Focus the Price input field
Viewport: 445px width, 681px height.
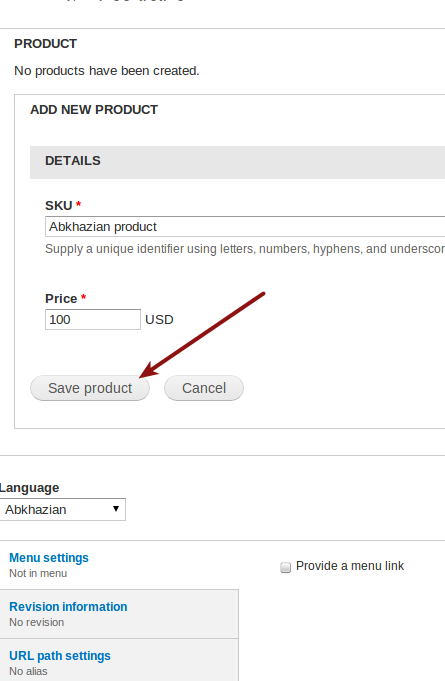93,320
